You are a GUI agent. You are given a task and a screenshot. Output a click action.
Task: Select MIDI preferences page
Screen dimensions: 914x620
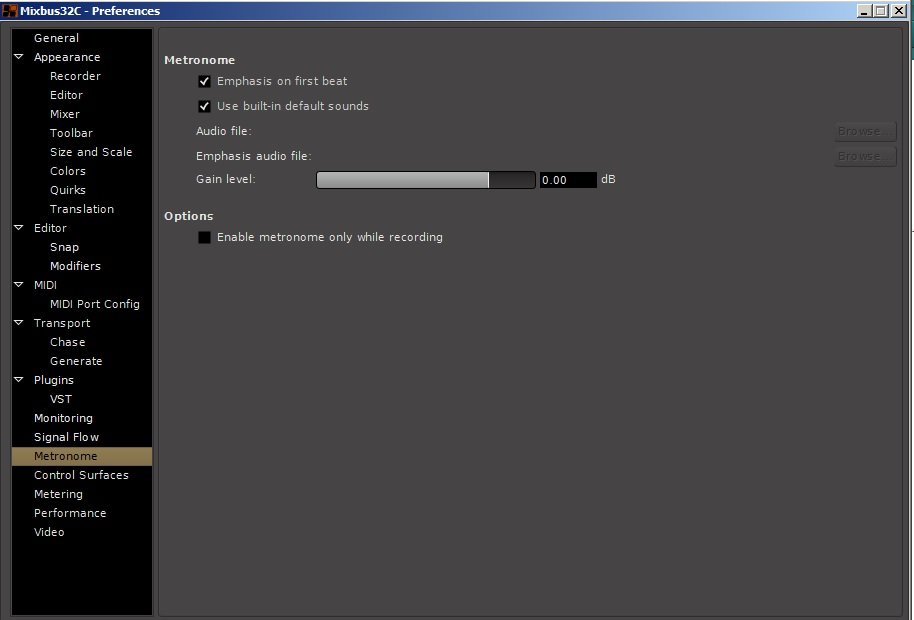pos(45,285)
